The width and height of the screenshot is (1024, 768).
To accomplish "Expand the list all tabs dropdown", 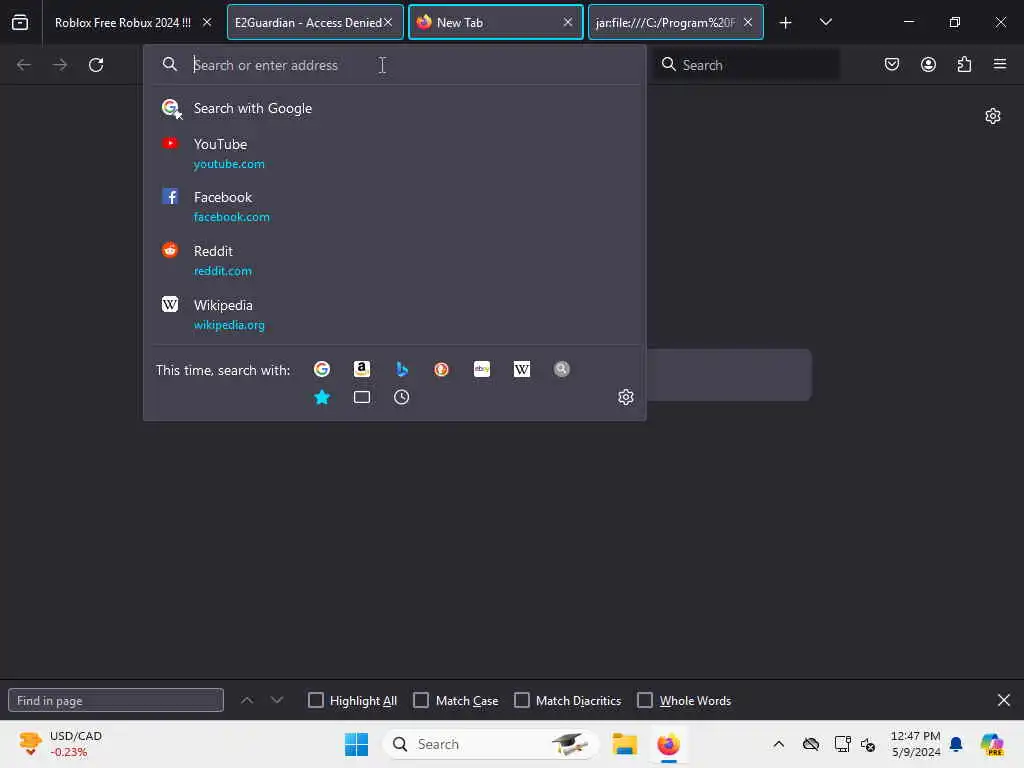I will tap(825, 22).
